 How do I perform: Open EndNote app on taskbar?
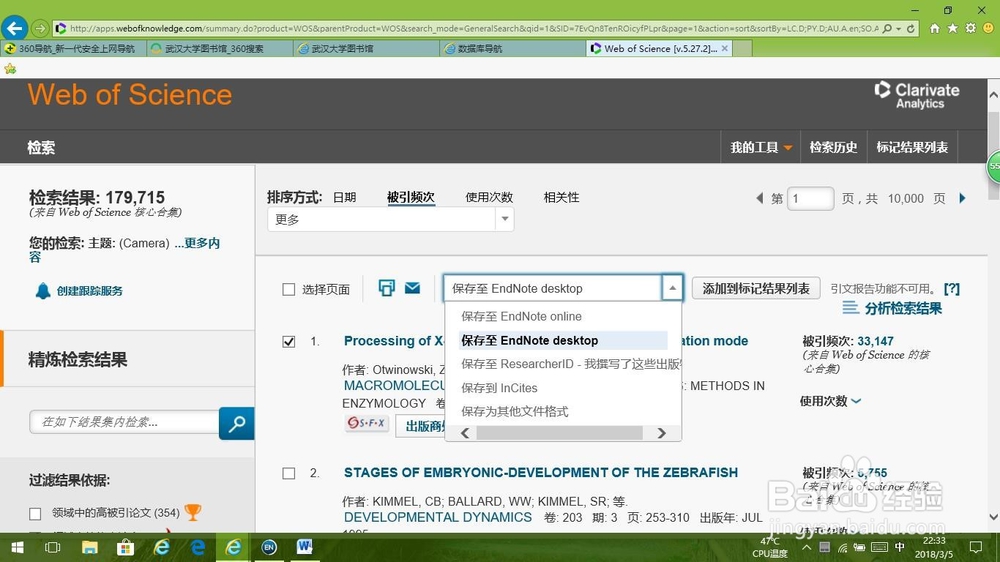tap(269, 547)
